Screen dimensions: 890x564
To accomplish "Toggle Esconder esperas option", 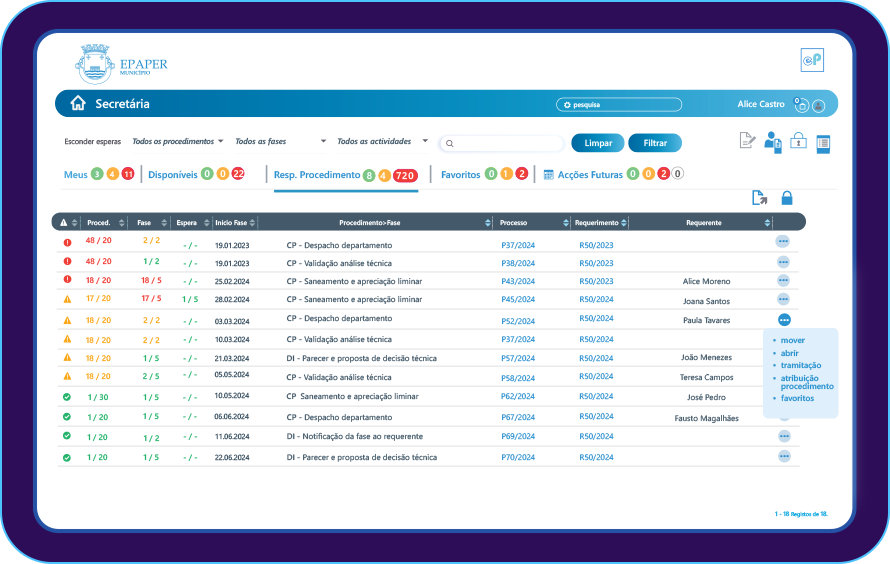I will point(92,142).
